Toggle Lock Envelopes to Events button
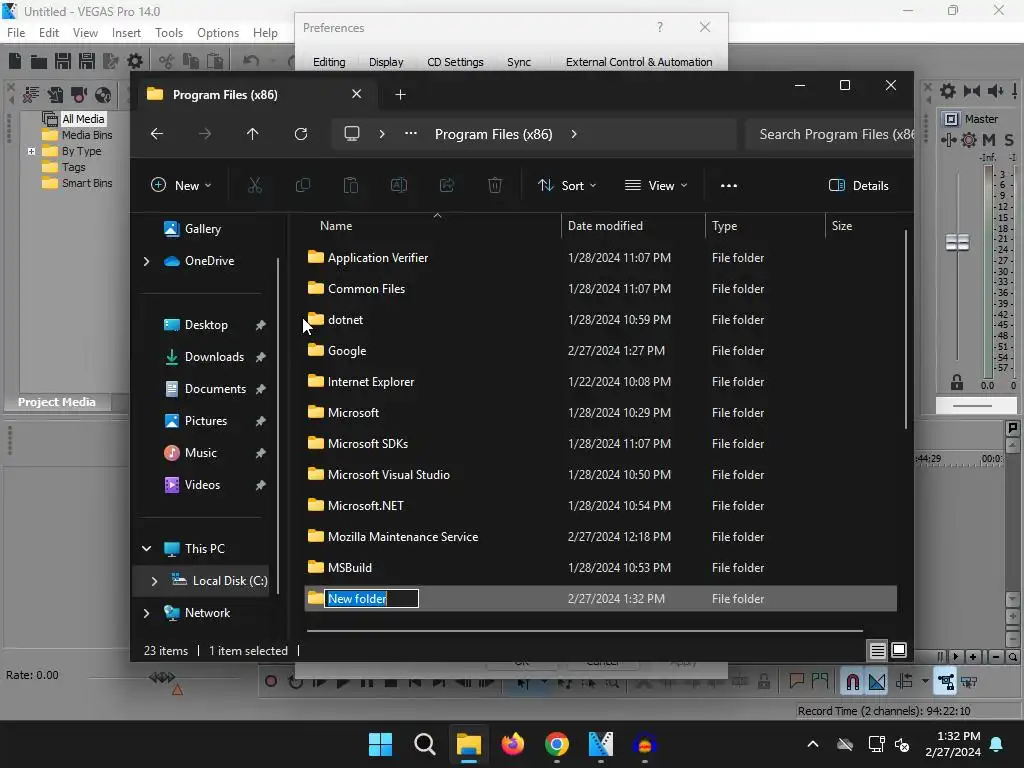Screen dimensions: 1024x768 pos(945,682)
